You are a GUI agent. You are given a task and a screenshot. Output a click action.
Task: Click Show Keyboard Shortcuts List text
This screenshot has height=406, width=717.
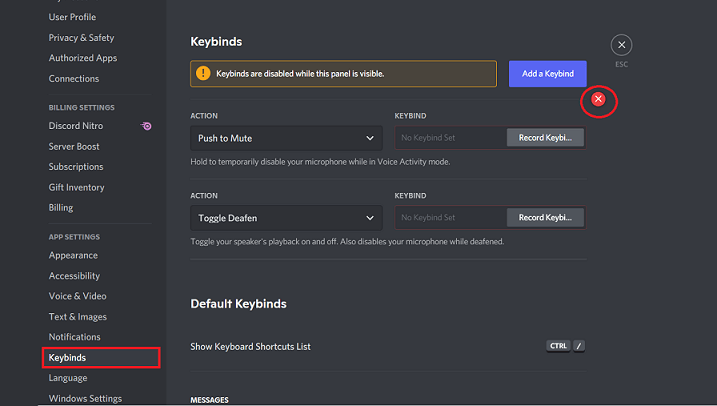click(x=250, y=347)
